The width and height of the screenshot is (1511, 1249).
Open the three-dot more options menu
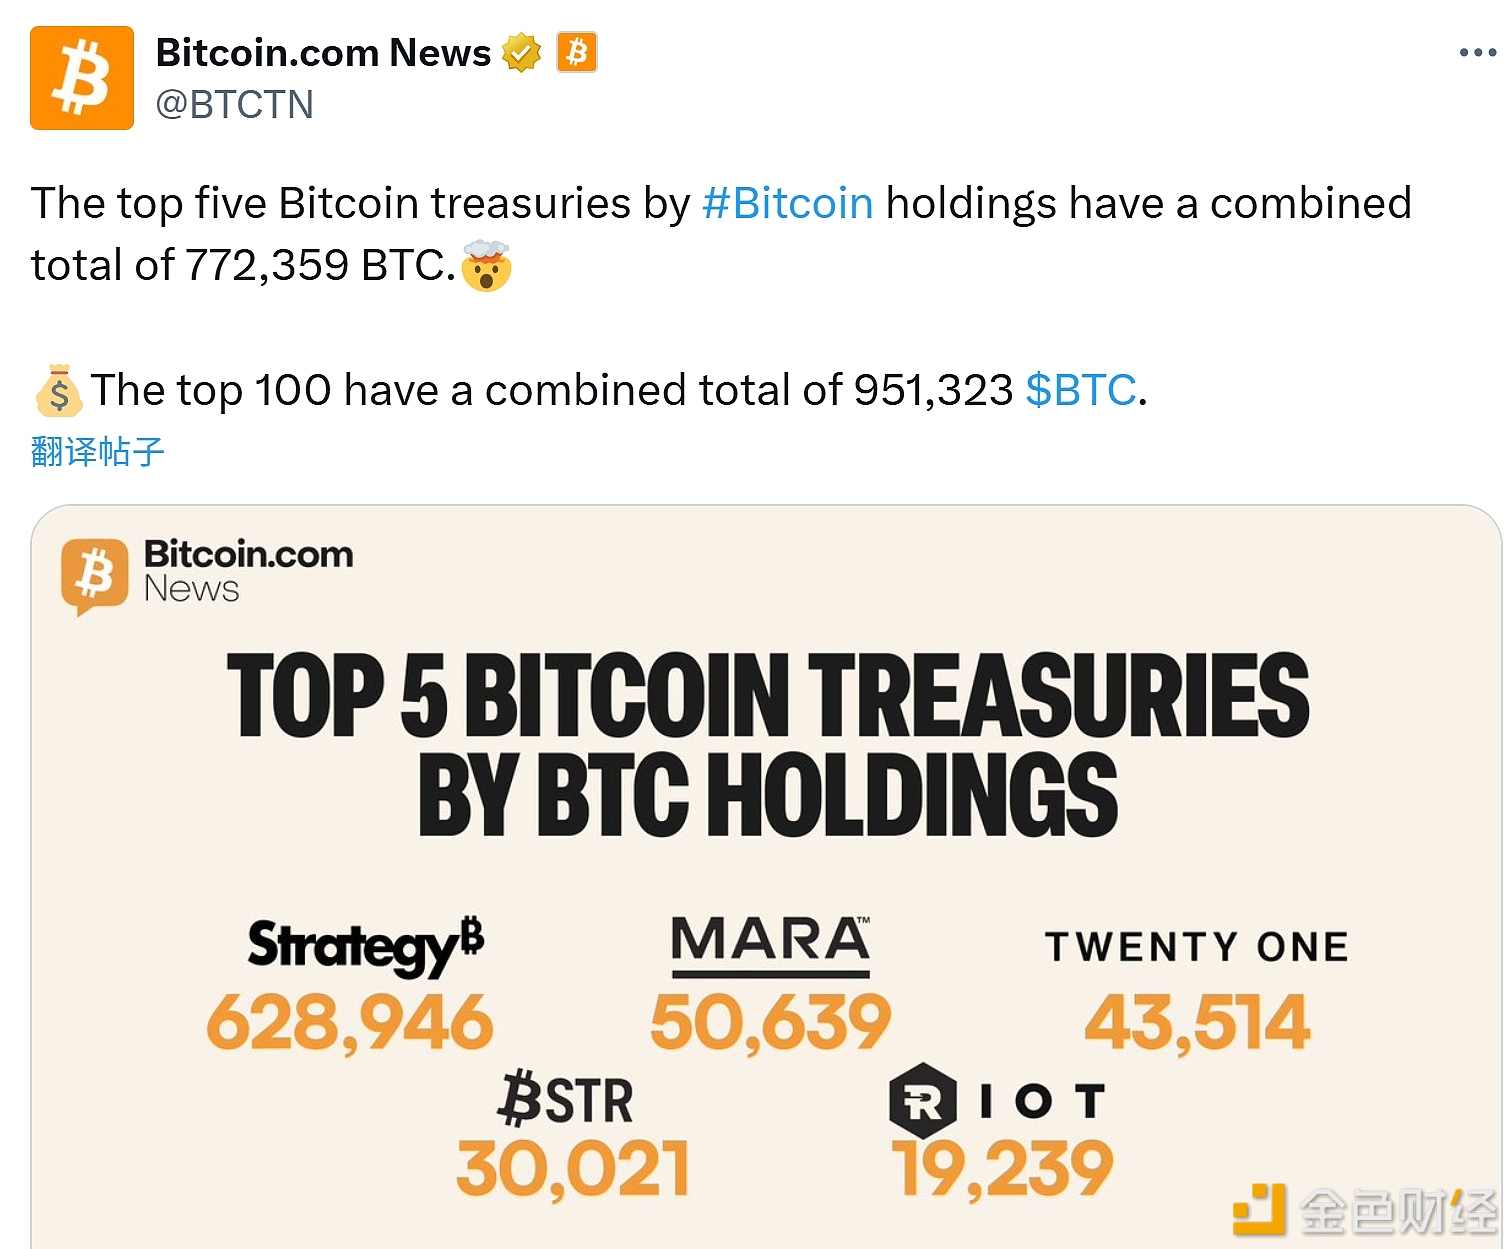point(1477,53)
